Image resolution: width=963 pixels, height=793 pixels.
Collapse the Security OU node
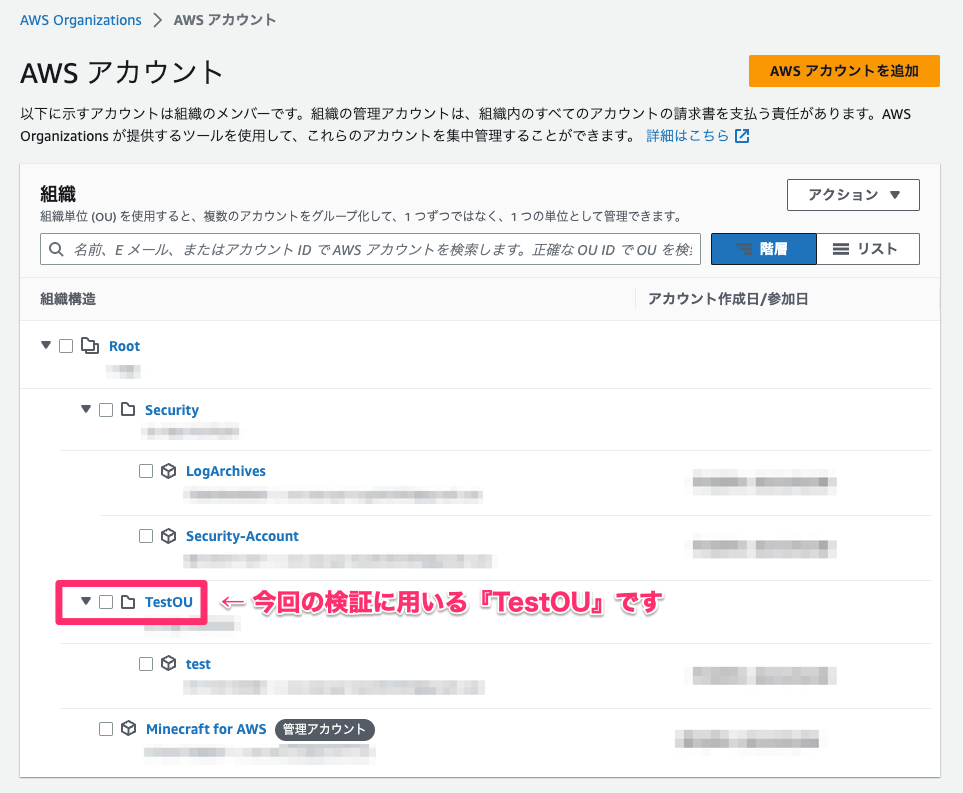point(86,409)
